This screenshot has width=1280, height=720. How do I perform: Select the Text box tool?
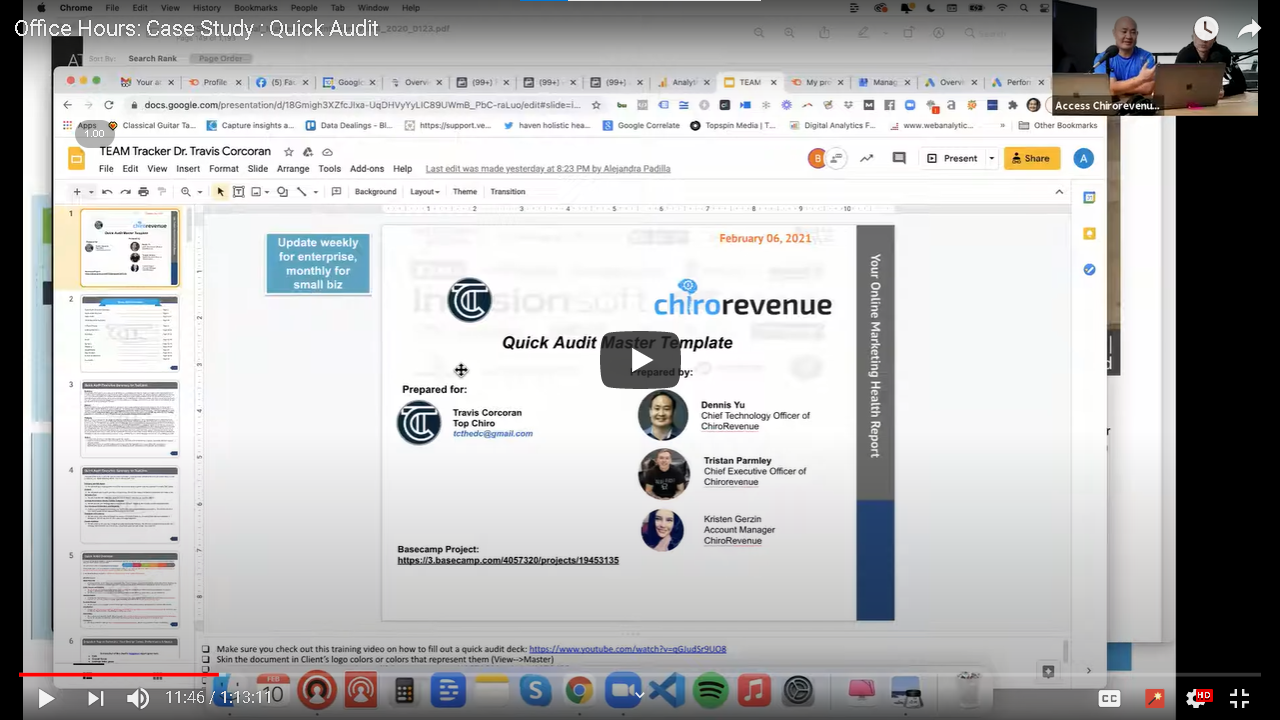coord(238,191)
